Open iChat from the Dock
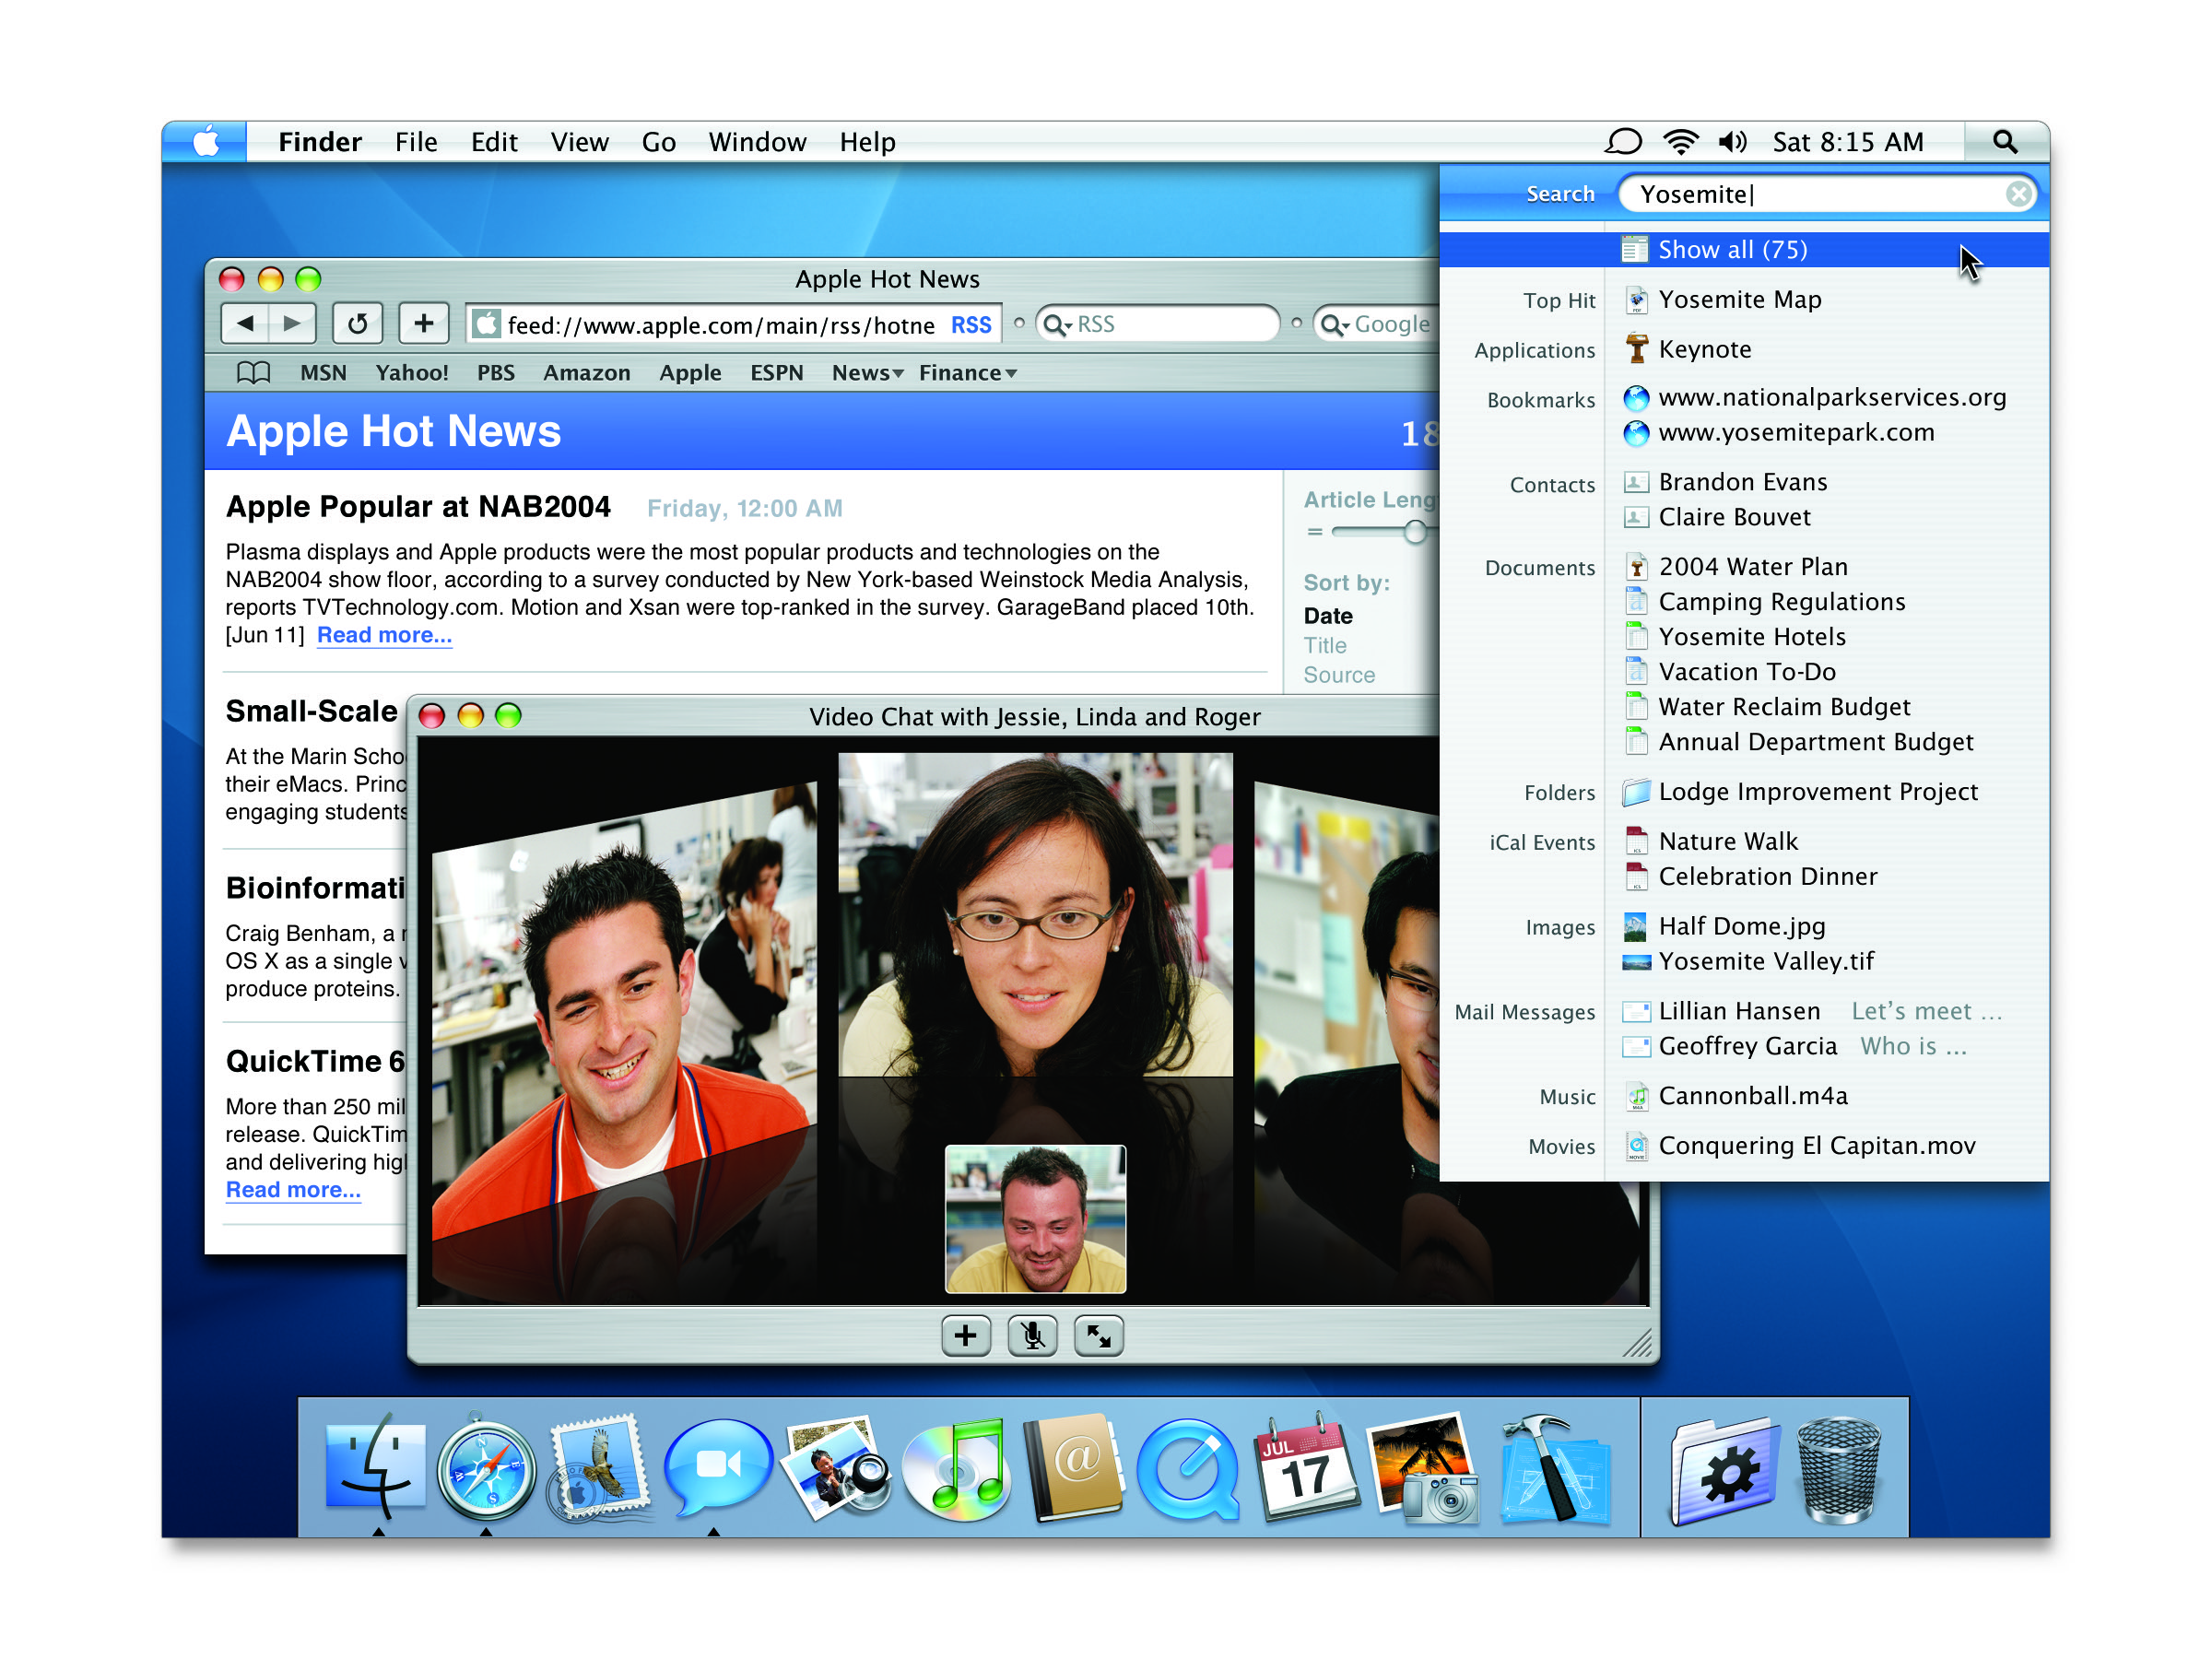This screenshot has width=2212, height=1659. [718, 1466]
